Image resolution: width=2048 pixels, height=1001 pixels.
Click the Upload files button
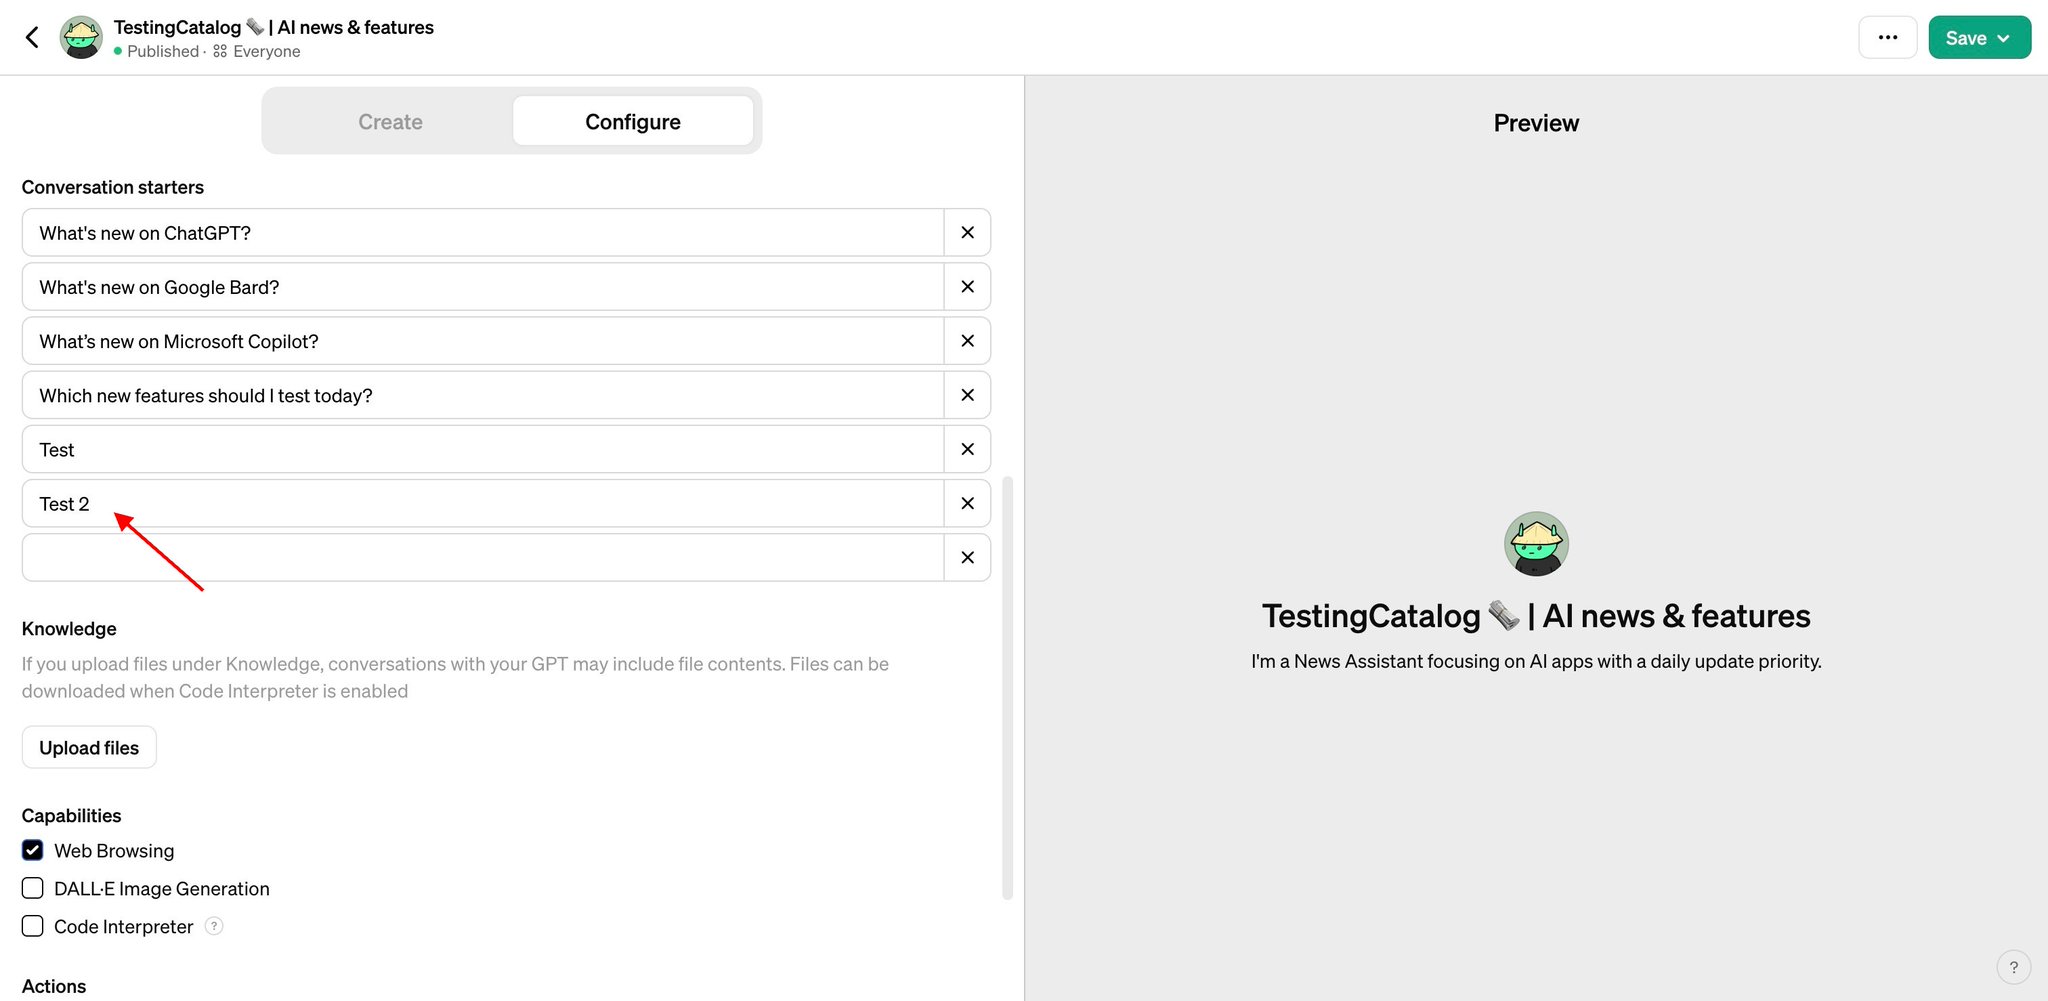click(x=89, y=747)
